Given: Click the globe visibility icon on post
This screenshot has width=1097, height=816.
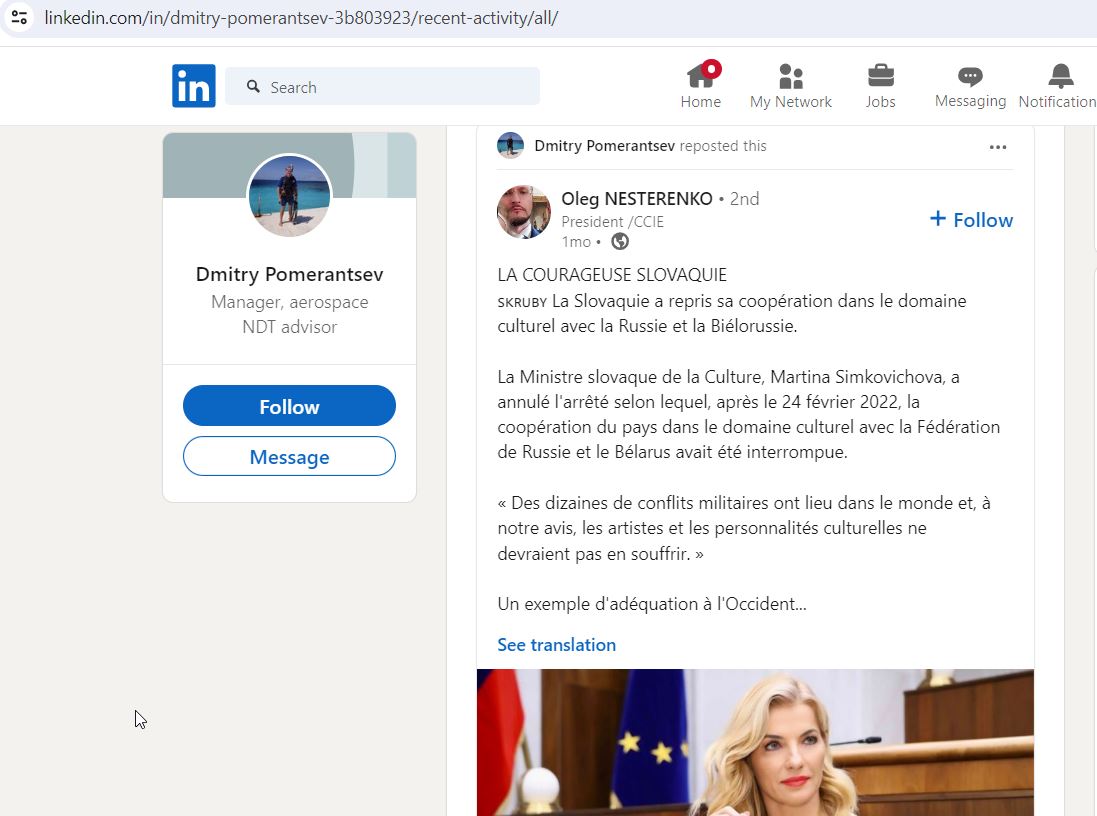Looking at the screenshot, I should tap(620, 241).
